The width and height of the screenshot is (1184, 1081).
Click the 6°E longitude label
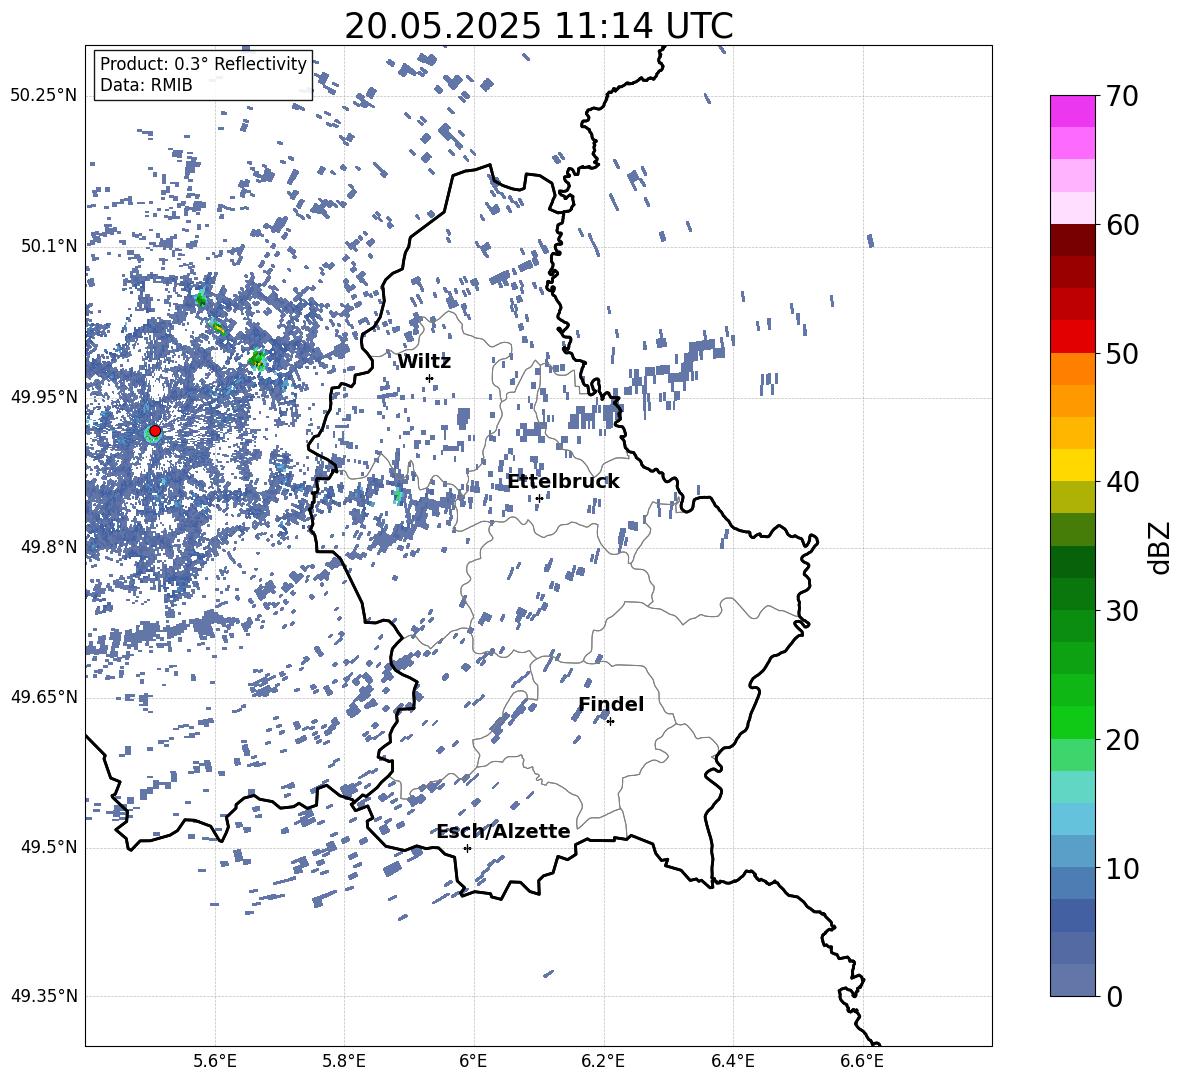point(473,1061)
